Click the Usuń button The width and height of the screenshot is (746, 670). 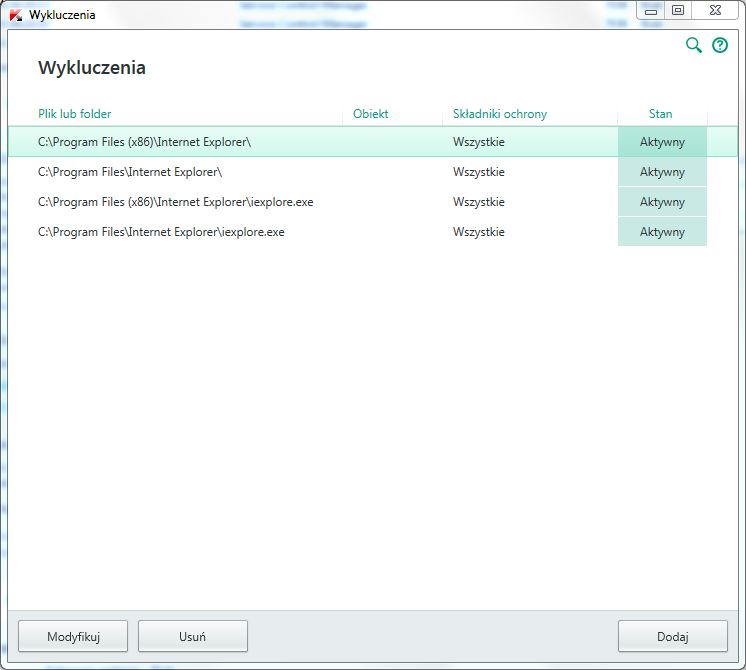193,636
